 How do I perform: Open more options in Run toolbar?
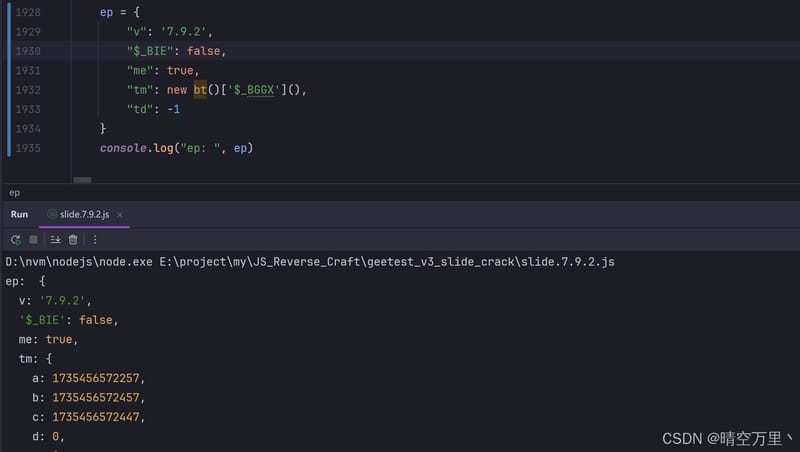tap(95, 240)
